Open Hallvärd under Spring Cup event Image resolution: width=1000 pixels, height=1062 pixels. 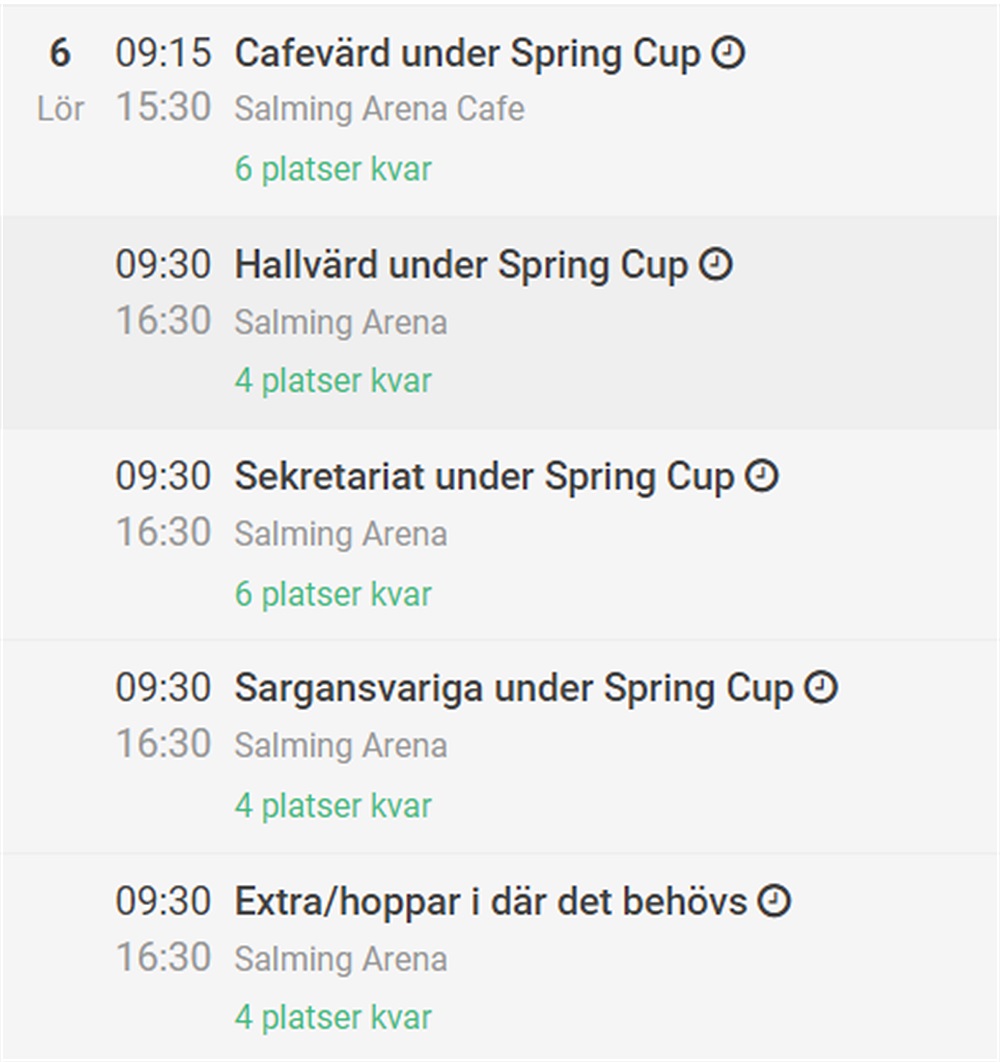[x=461, y=266]
